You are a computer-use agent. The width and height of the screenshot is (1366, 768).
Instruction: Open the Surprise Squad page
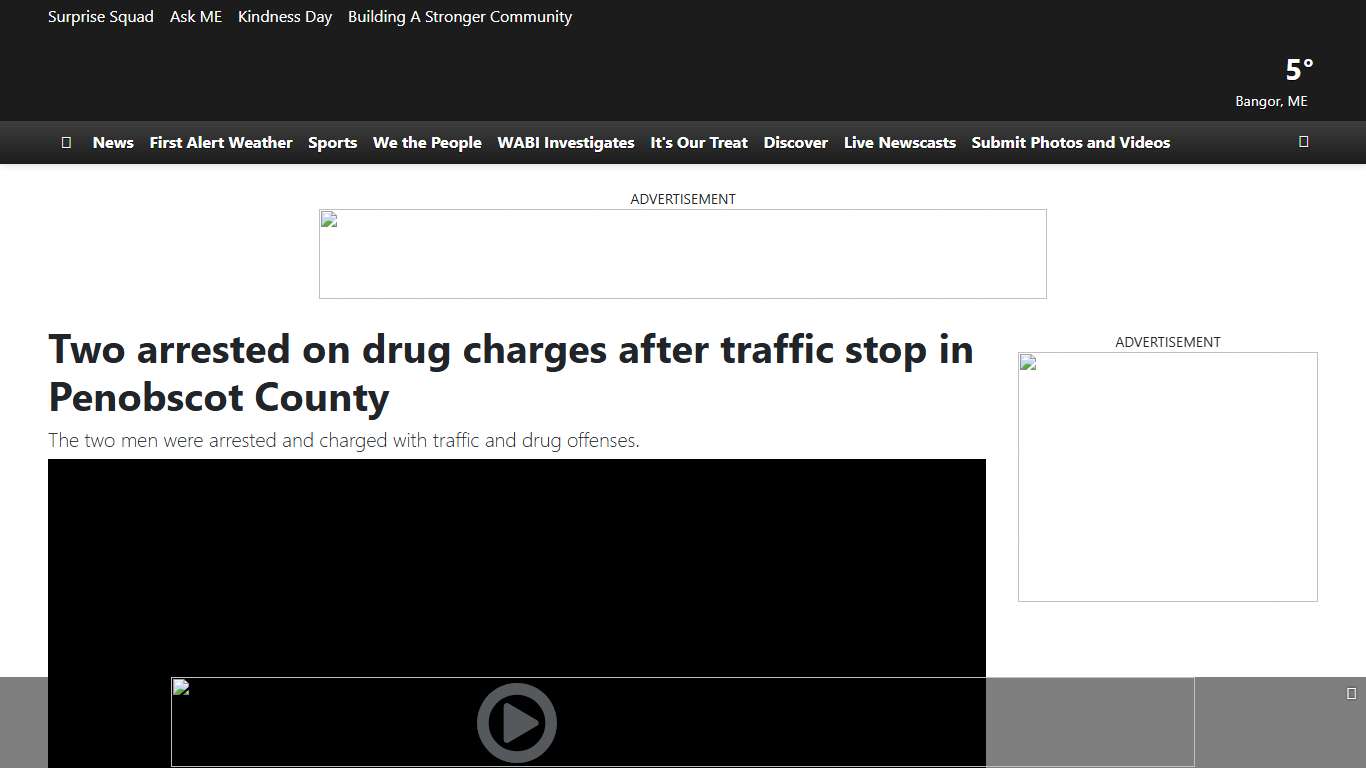[100, 16]
